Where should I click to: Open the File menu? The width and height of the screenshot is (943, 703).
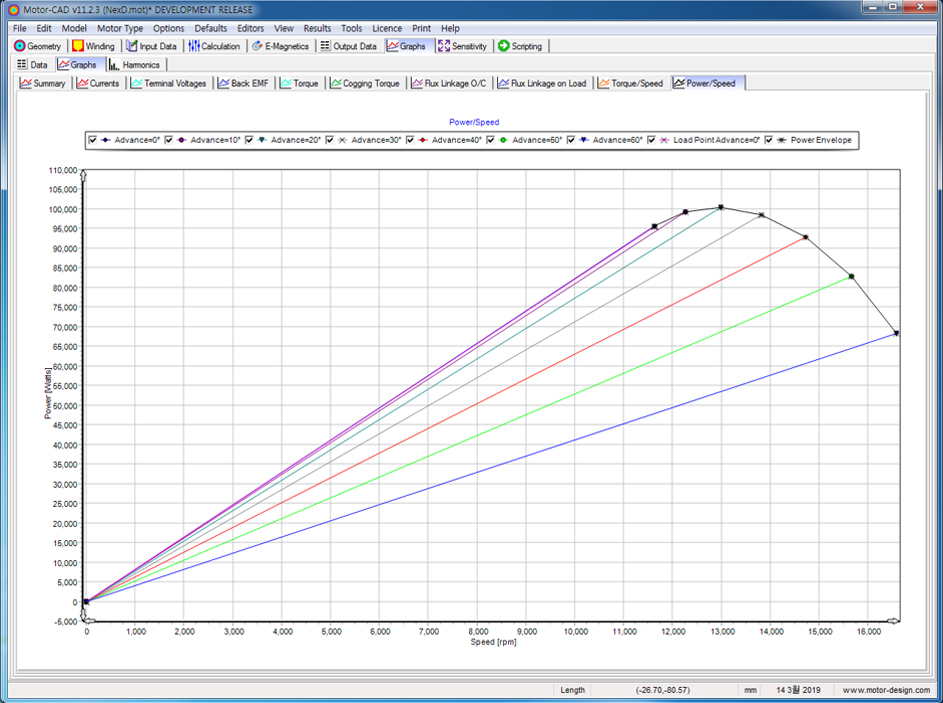pyautogui.click(x=20, y=28)
